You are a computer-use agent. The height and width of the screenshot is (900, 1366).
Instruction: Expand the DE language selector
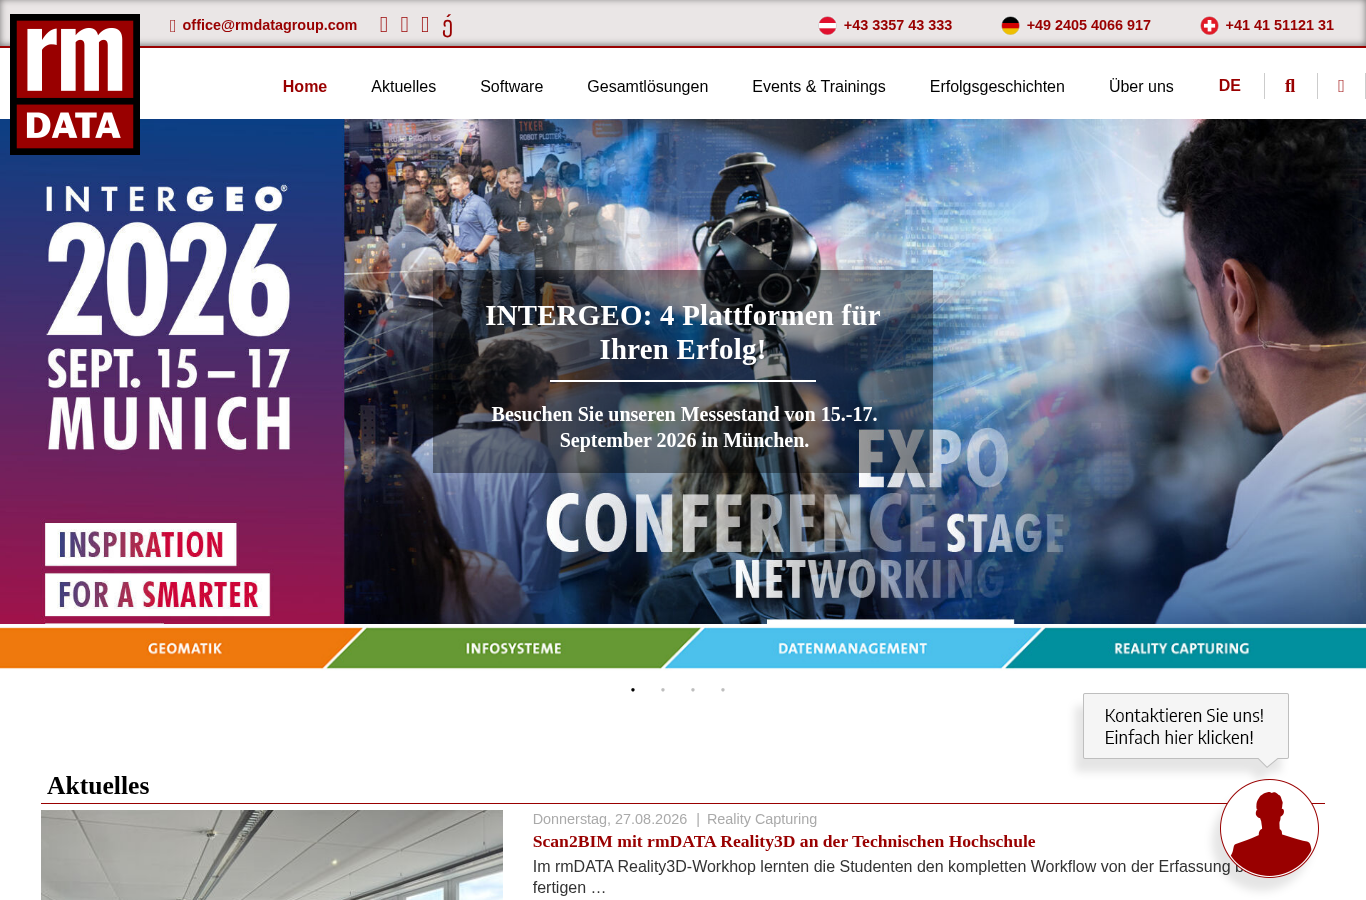tap(1230, 86)
